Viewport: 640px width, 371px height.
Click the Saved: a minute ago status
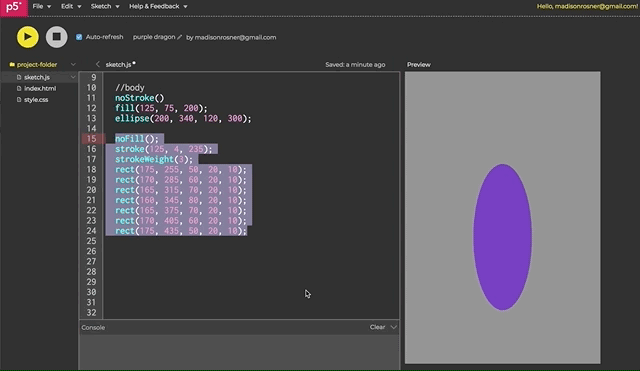click(355, 64)
